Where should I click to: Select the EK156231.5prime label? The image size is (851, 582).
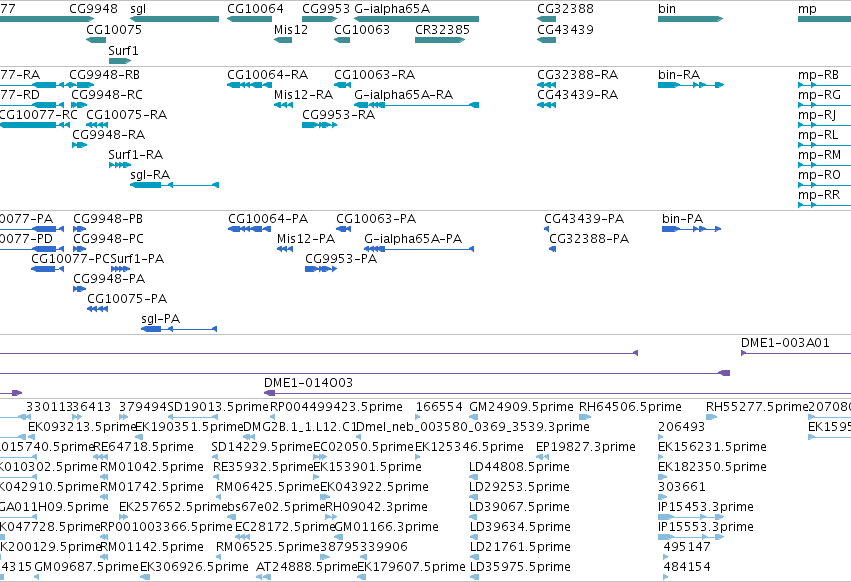pos(712,447)
